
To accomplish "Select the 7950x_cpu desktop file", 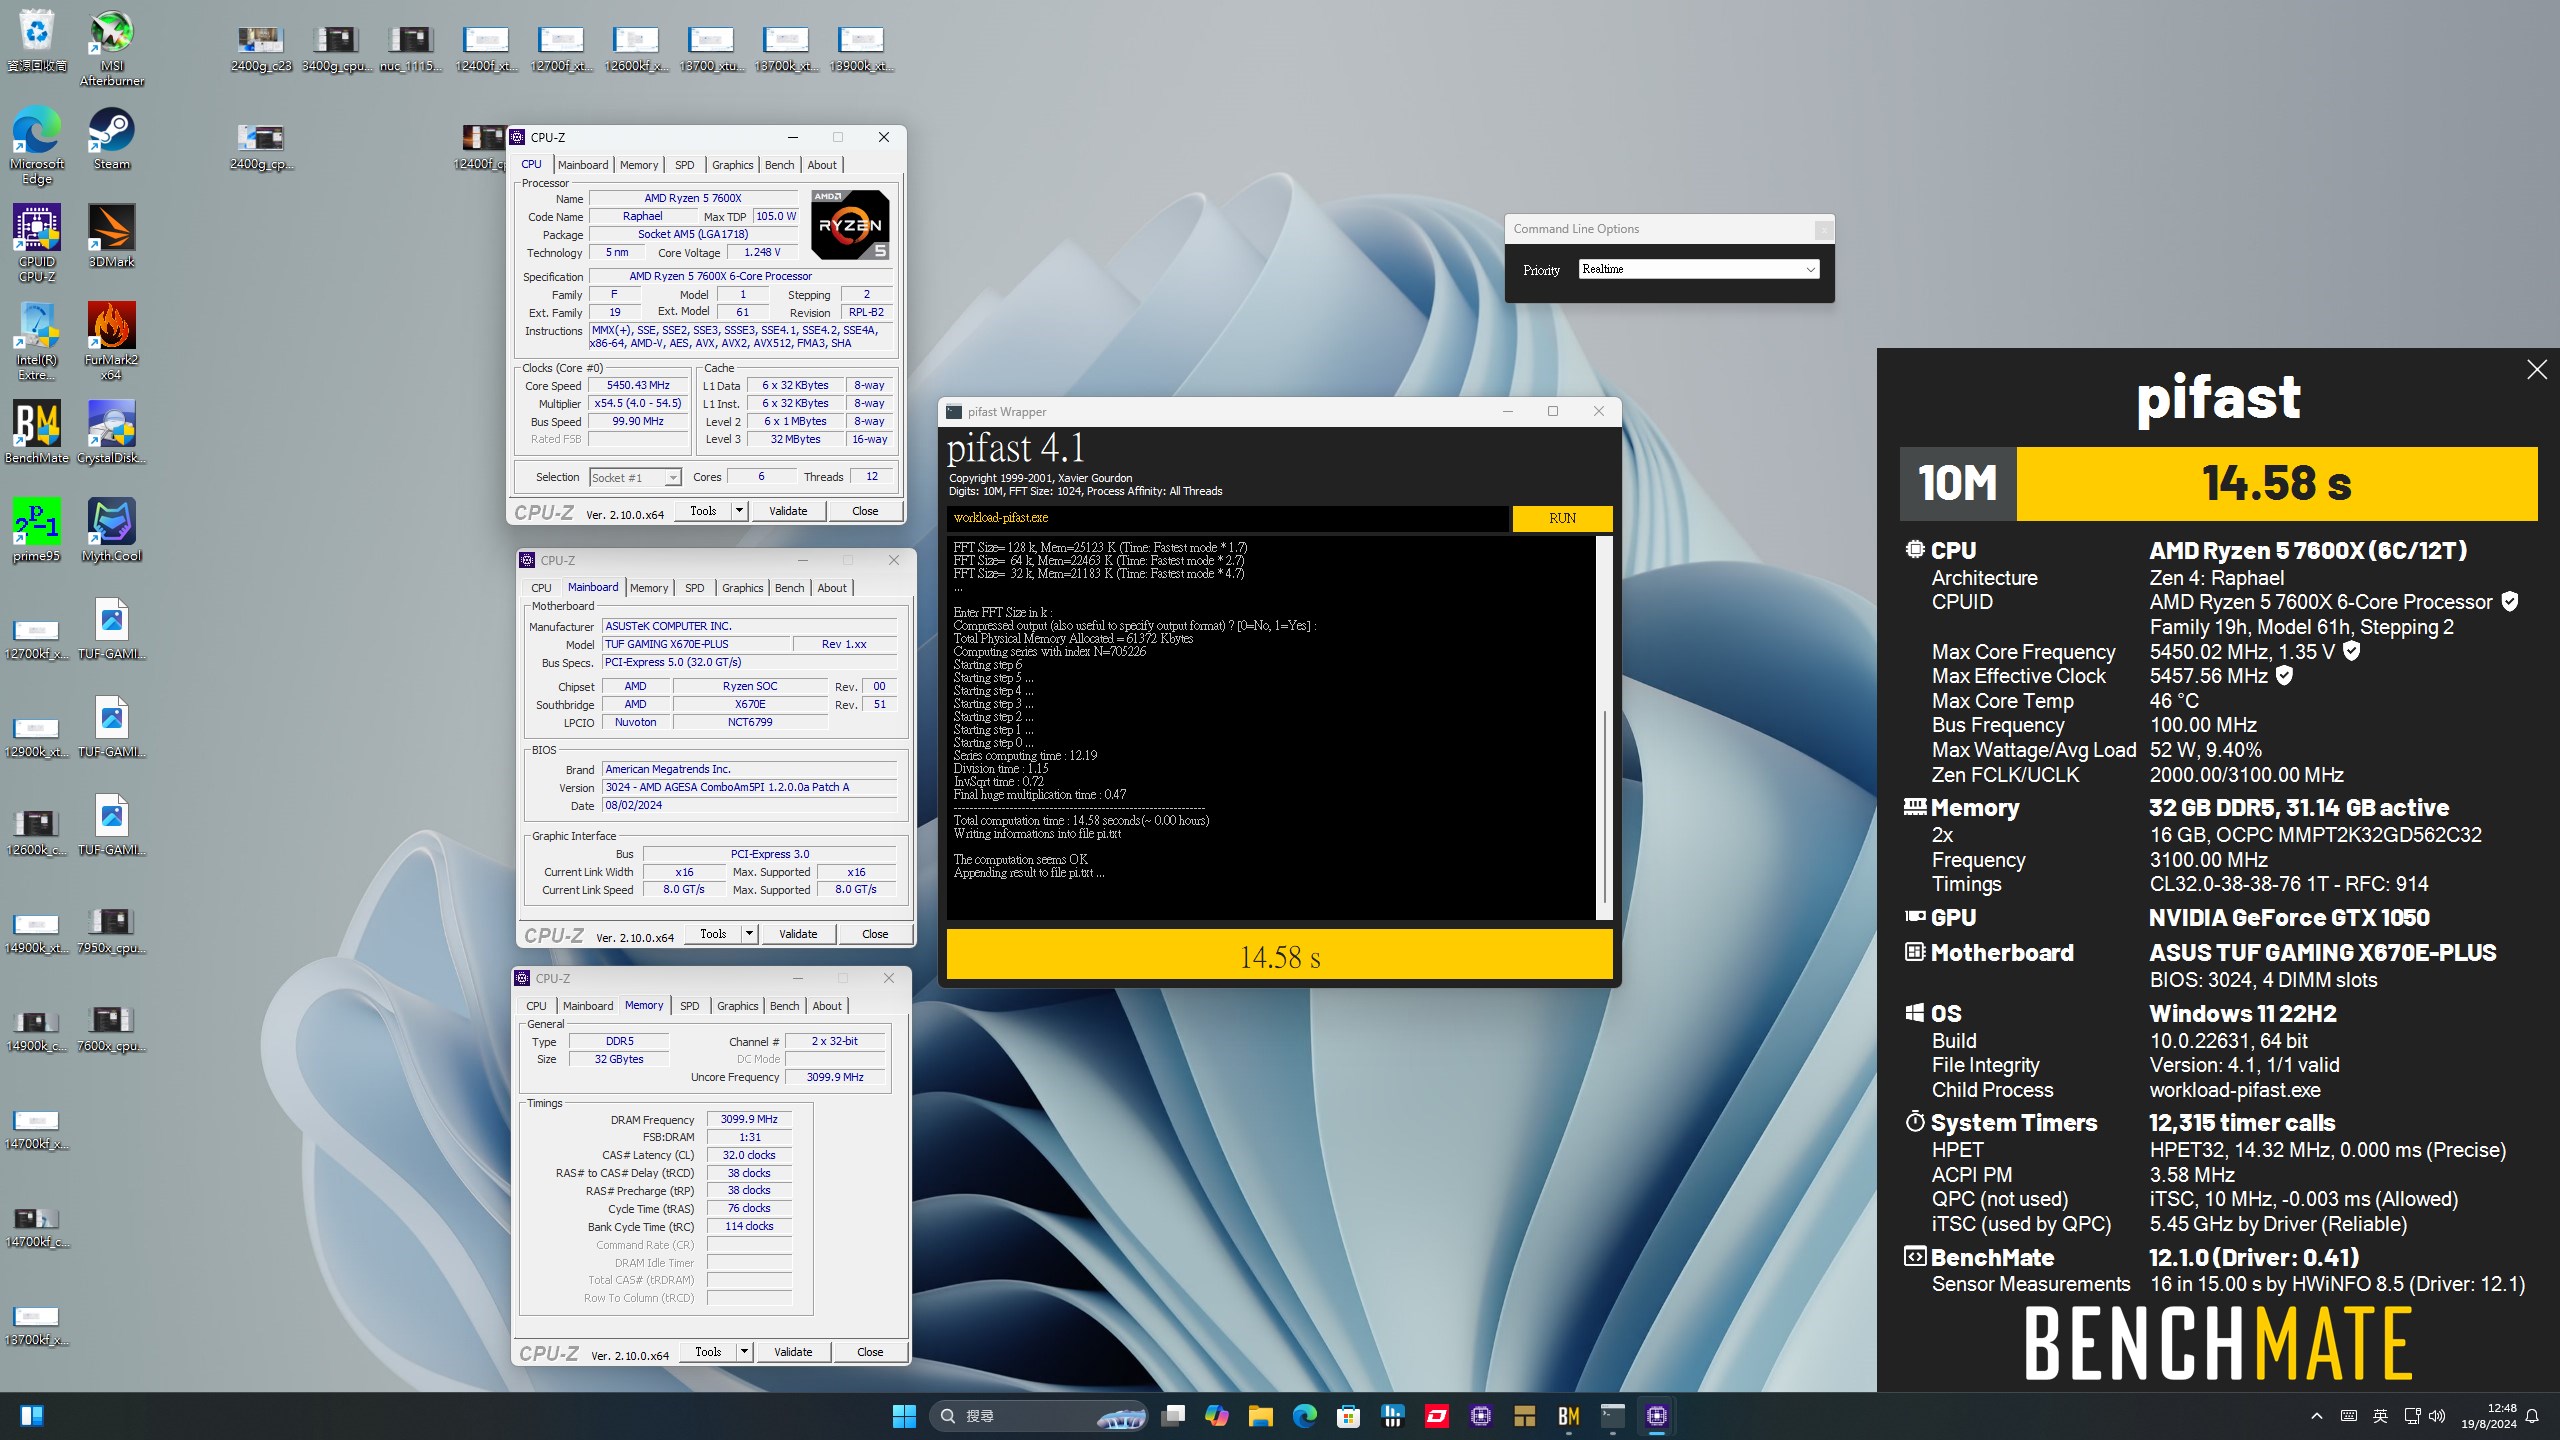I will pyautogui.click(x=112, y=930).
